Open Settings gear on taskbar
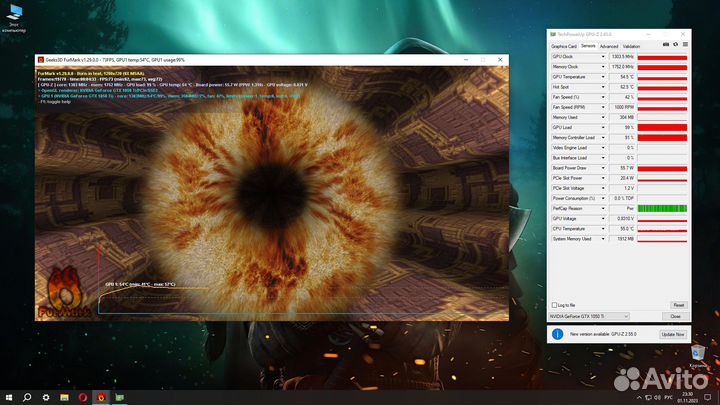 tap(46, 397)
